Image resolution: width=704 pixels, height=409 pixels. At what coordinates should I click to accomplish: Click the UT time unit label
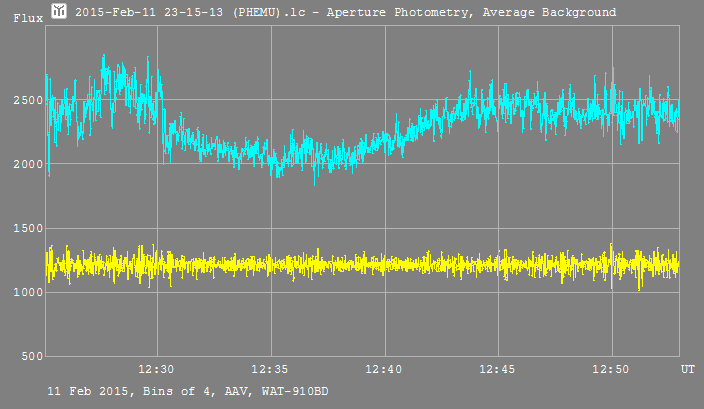[688, 370]
